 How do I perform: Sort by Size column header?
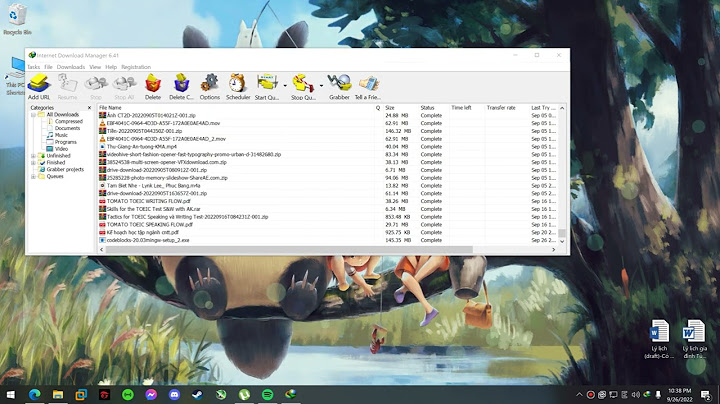click(x=400, y=107)
